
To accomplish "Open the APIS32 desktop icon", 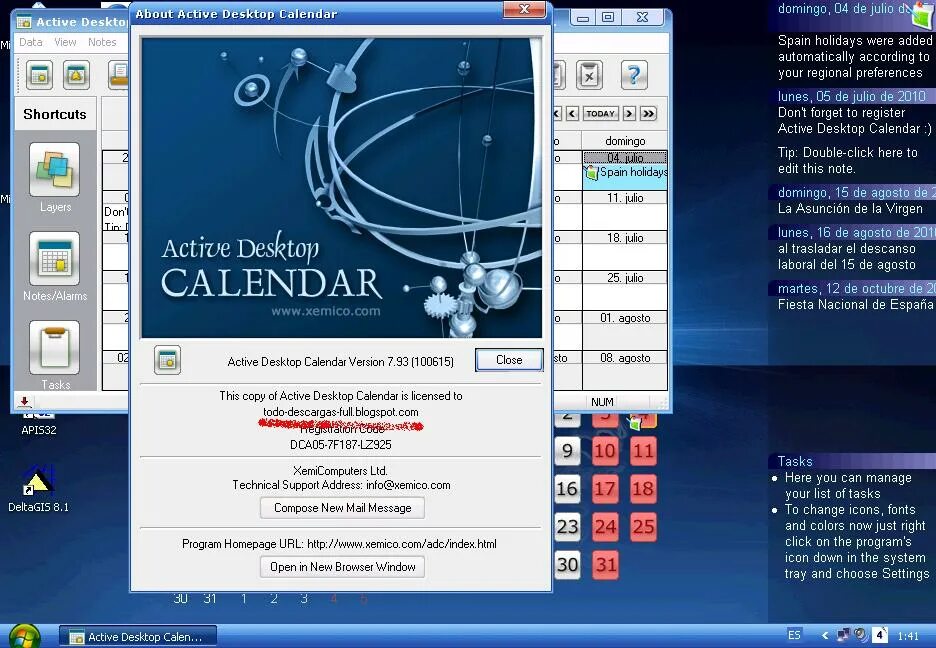I will click(x=38, y=422).
